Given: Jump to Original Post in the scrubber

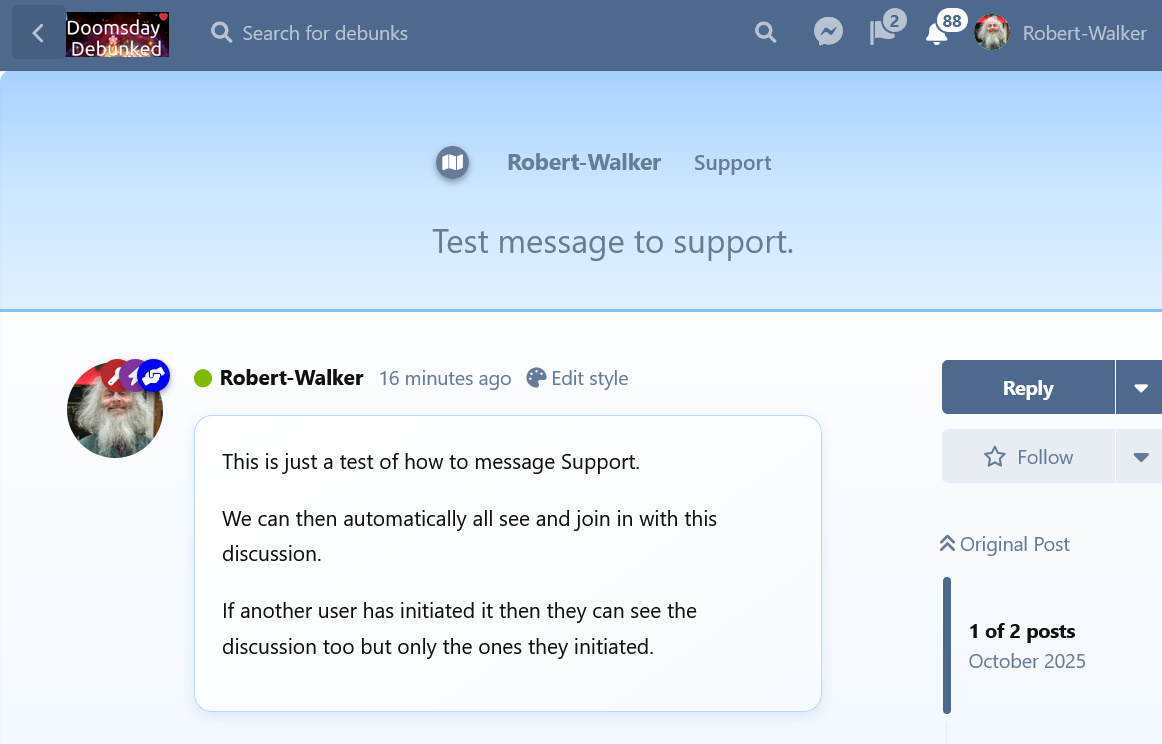Looking at the screenshot, I should [x=1004, y=544].
